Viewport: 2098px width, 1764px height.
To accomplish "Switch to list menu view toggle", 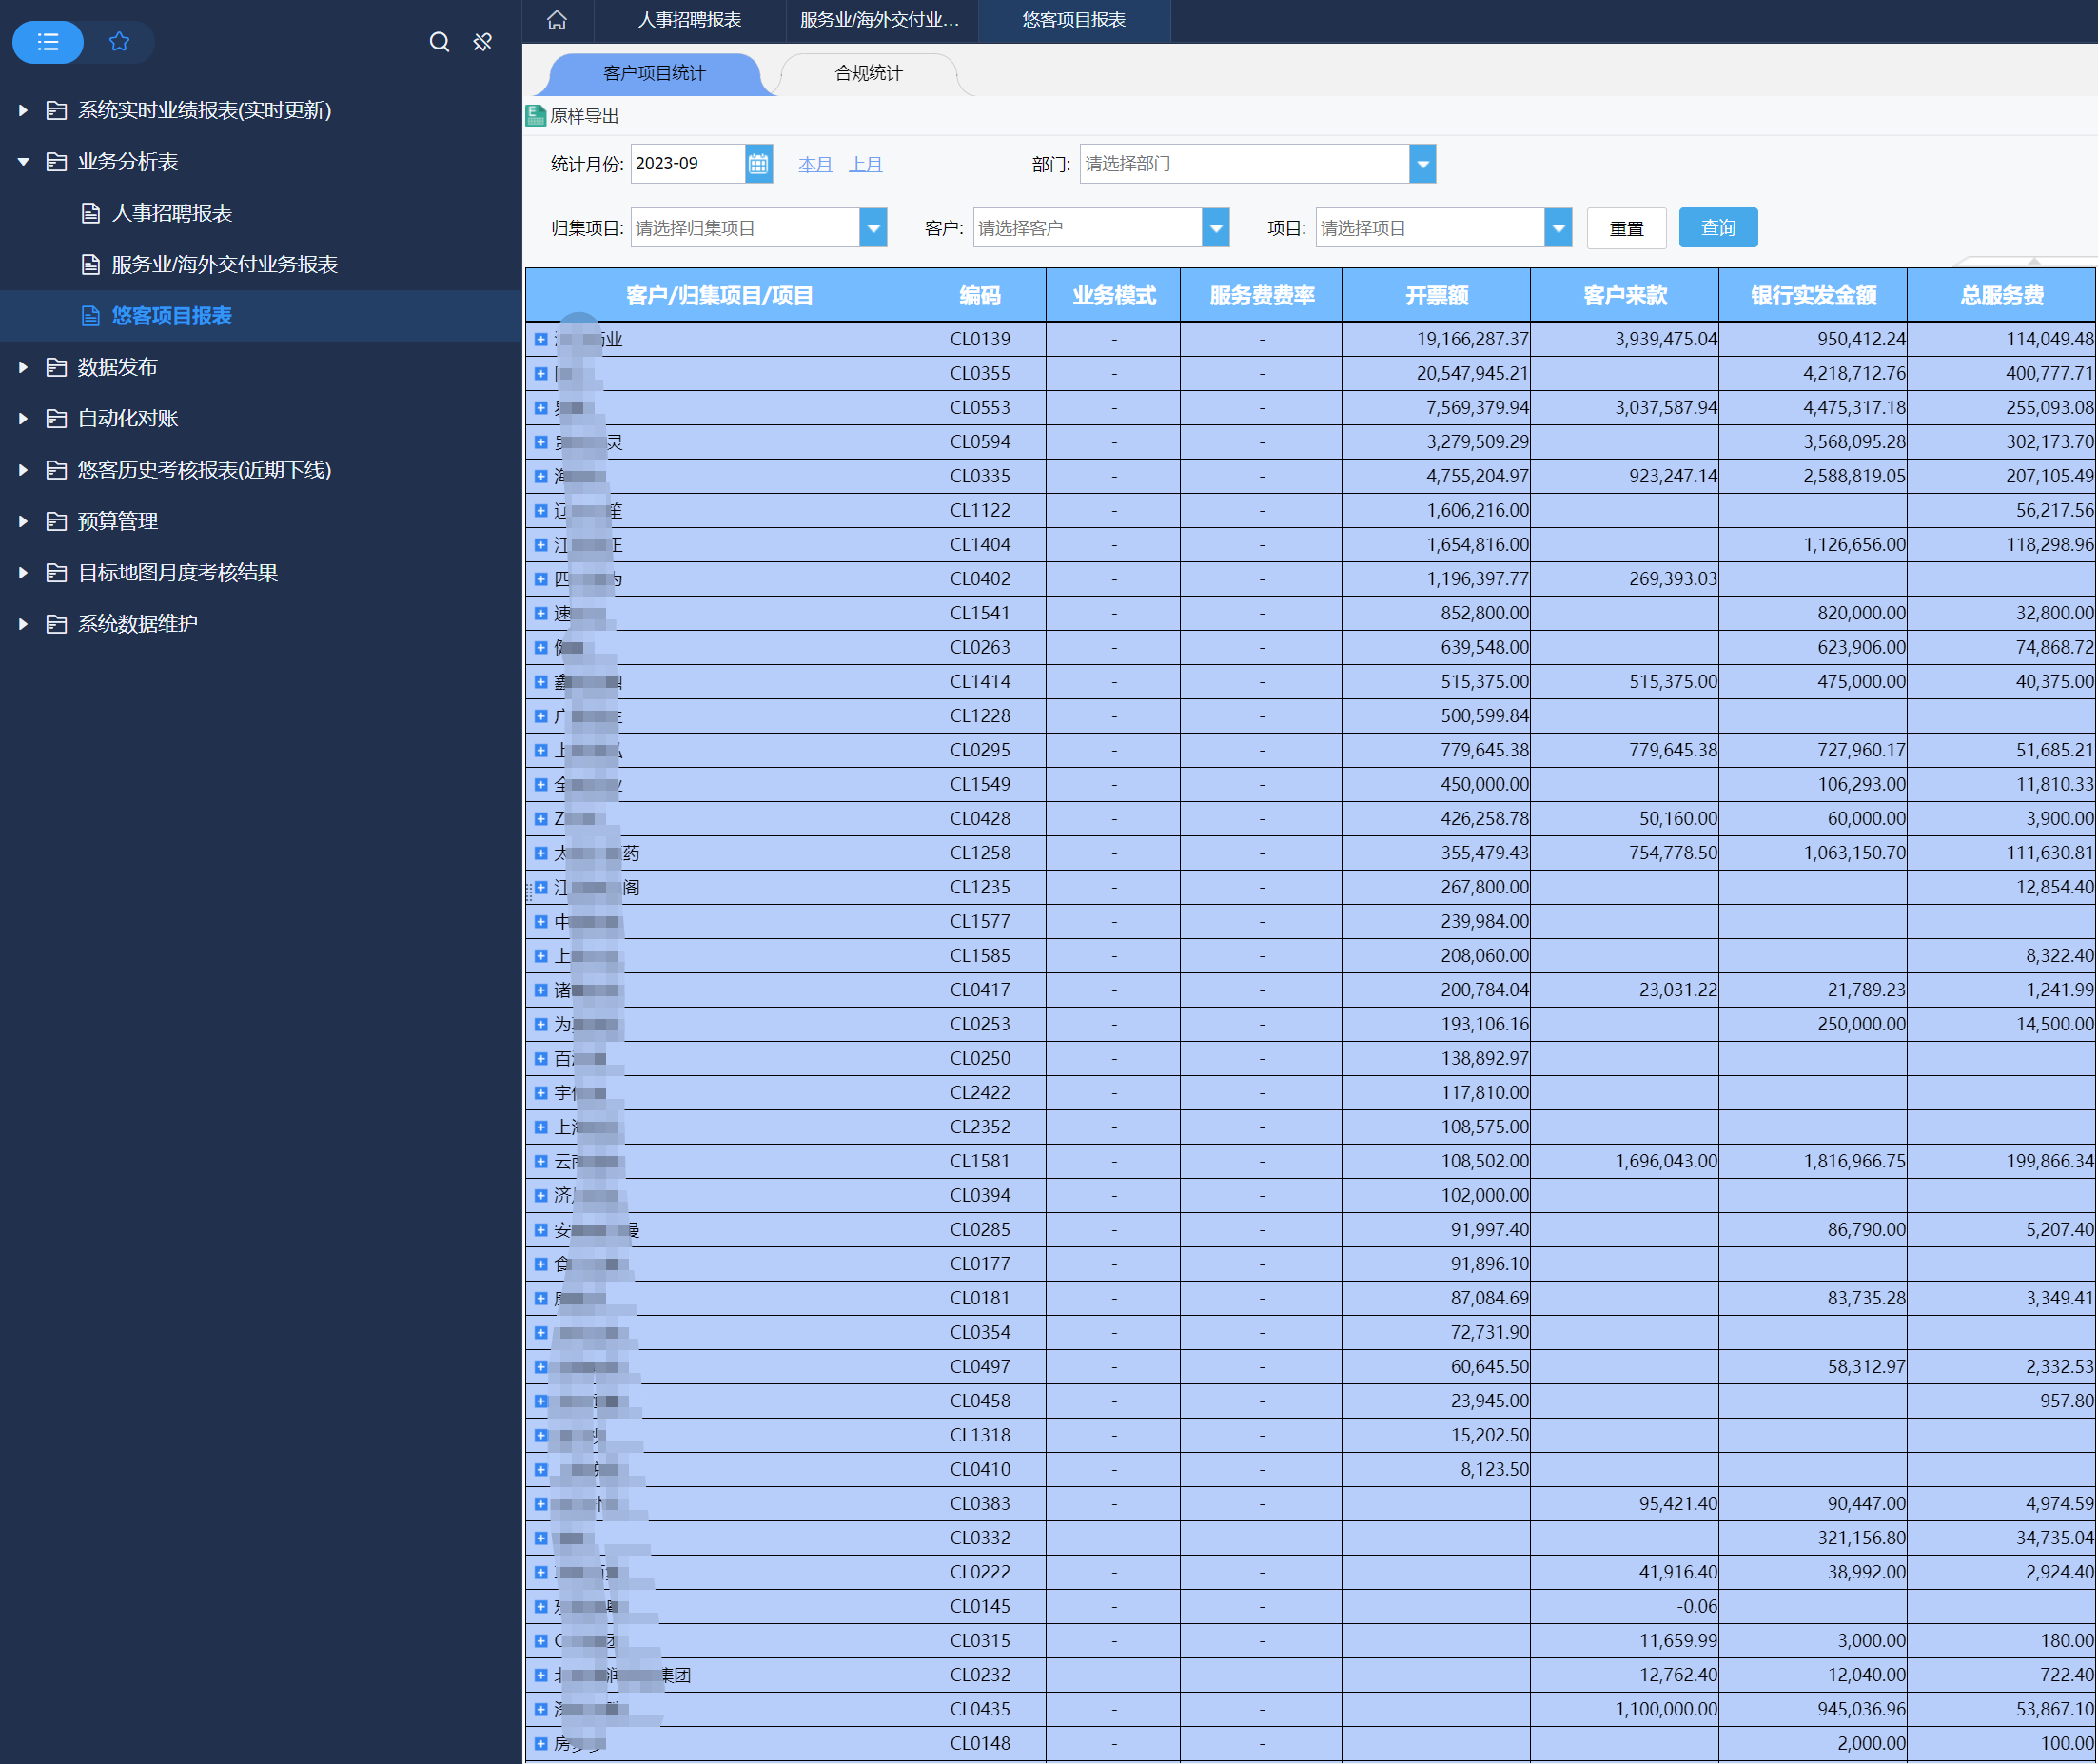I will click(x=48, y=42).
